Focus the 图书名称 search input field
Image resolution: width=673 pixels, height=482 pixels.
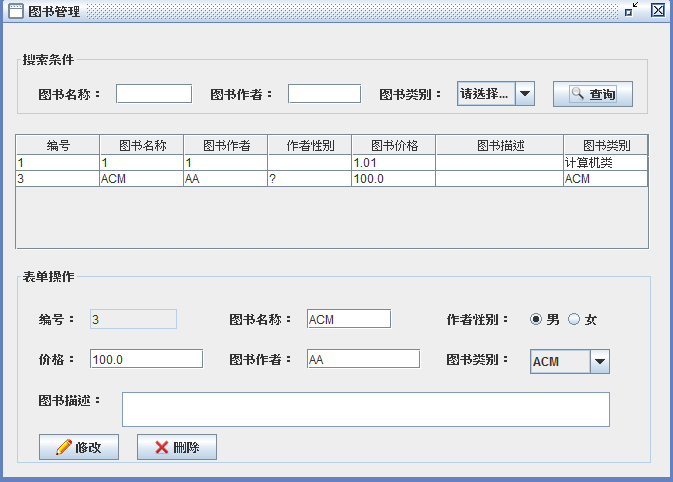coord(154,94)
